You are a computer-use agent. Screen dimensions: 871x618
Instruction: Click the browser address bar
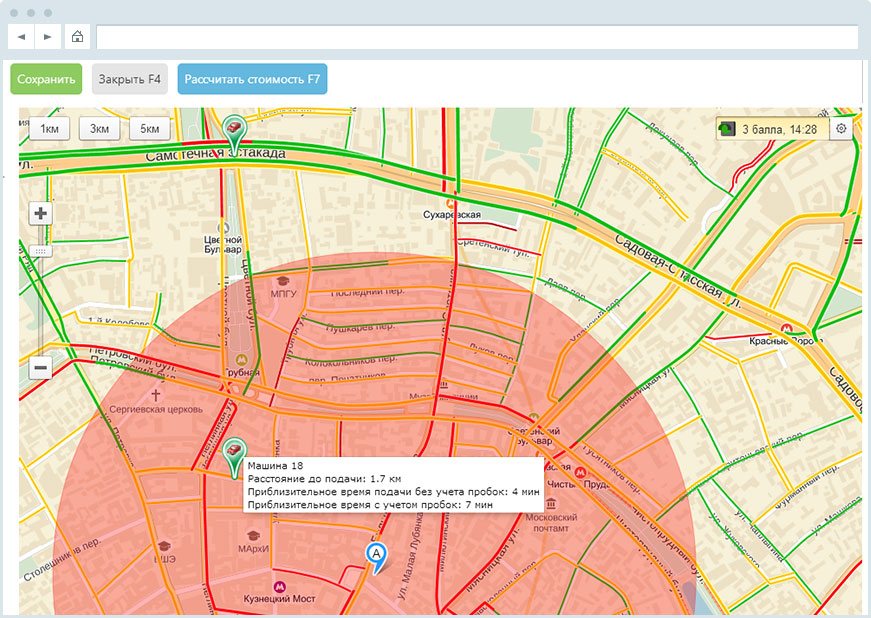pos(477,37)
